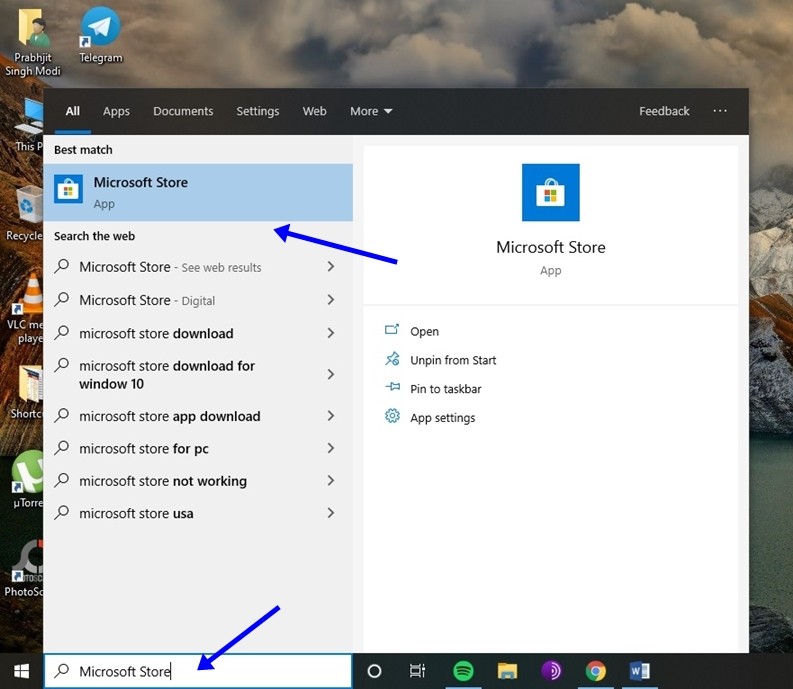This screenshot has width=793, height=689.
Task: Open Microsoft Word from the taskbar
Action: [x=639, y=671]
